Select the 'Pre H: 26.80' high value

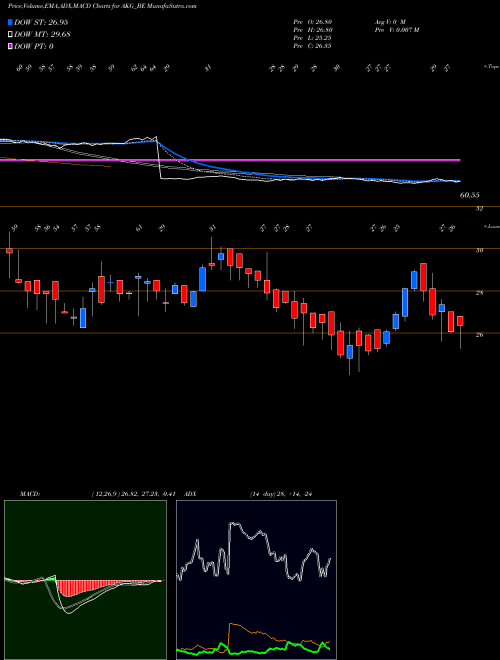312,30
